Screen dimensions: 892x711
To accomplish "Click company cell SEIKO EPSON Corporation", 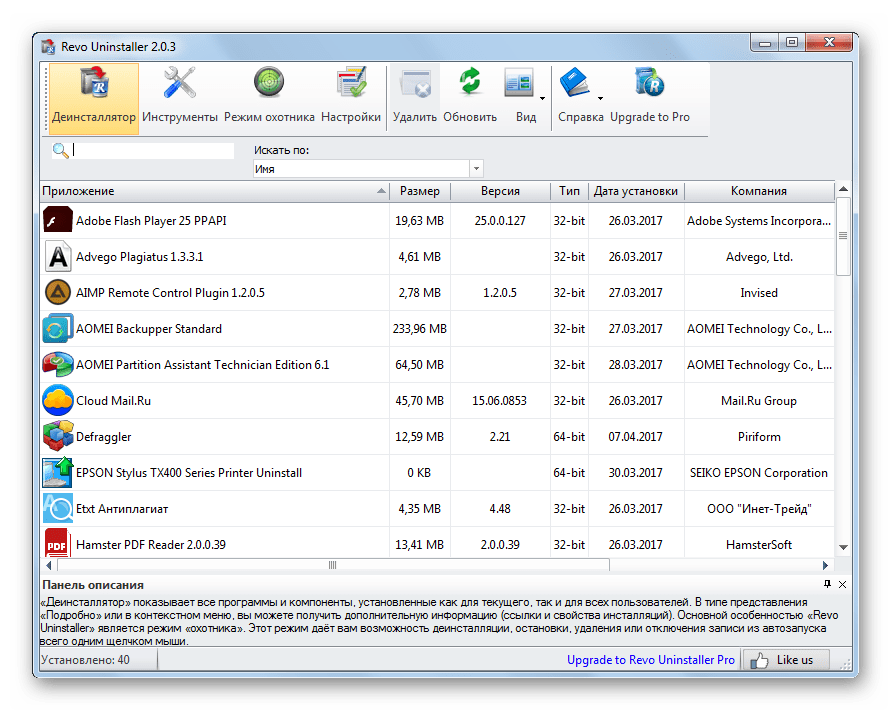I will [x=759, y=473].
